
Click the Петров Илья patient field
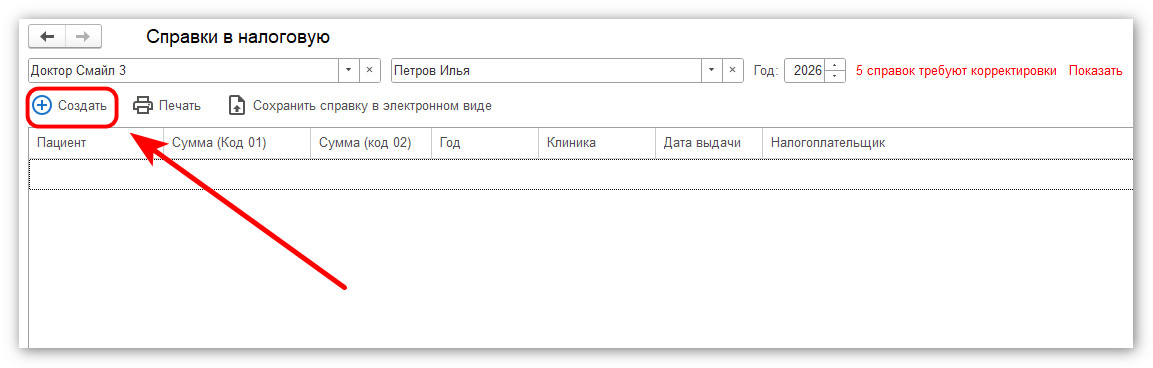click(x=546, y=71)
